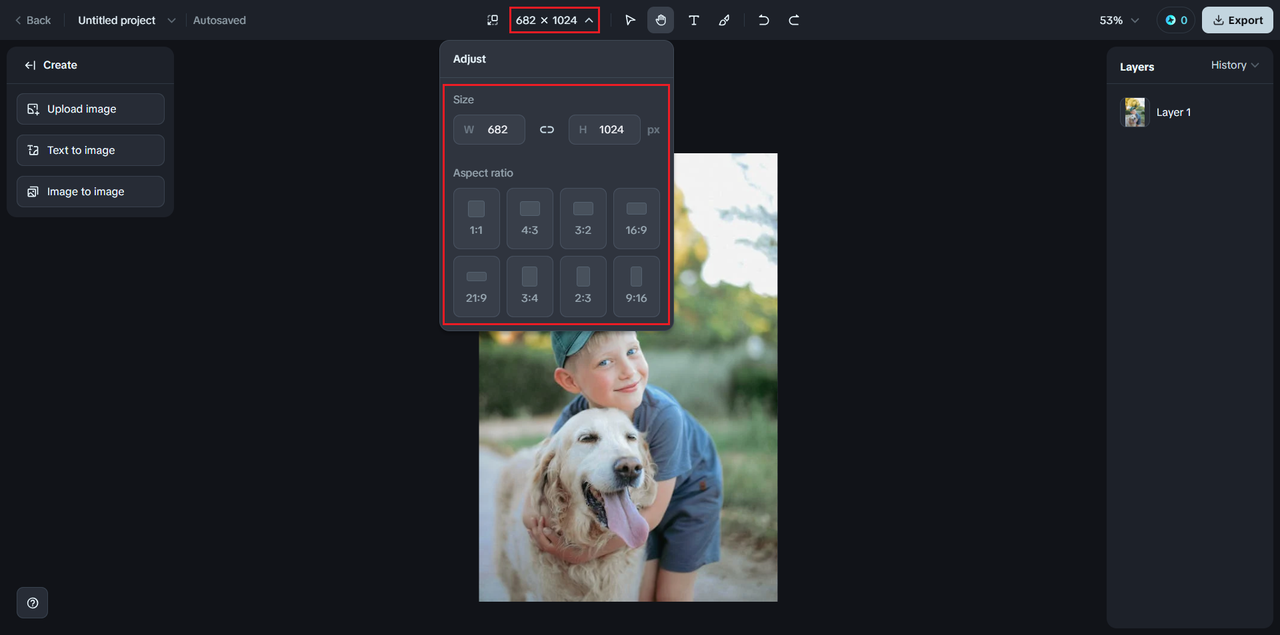Select the hand pan tool
The height and width of the screenshot is (635, 1280).
660,20
